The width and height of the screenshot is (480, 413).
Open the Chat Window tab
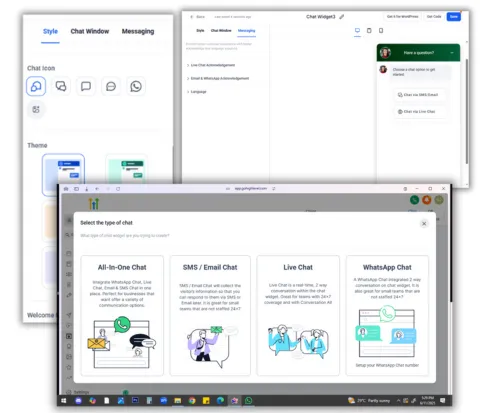click(90, 31)
